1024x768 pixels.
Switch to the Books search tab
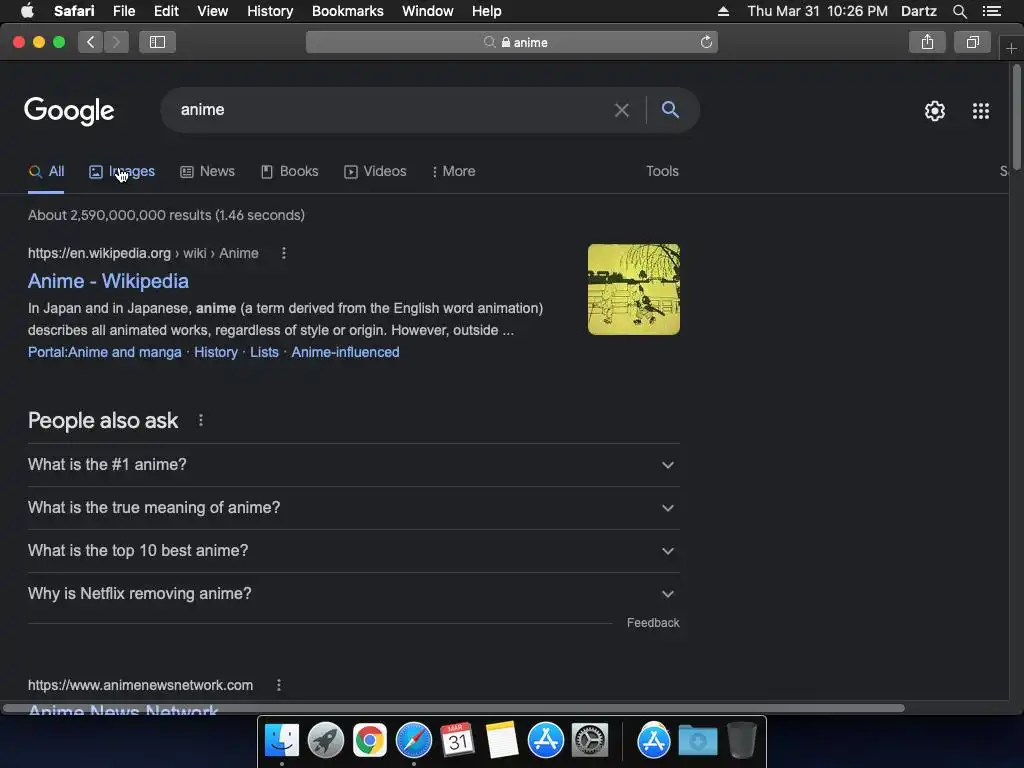[x=289, y=171]
